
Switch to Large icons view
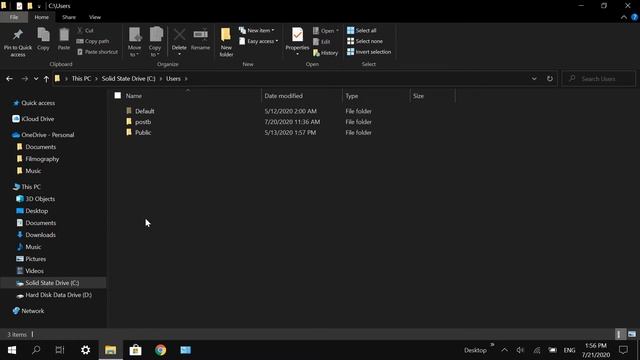click(x=631, y=334)
